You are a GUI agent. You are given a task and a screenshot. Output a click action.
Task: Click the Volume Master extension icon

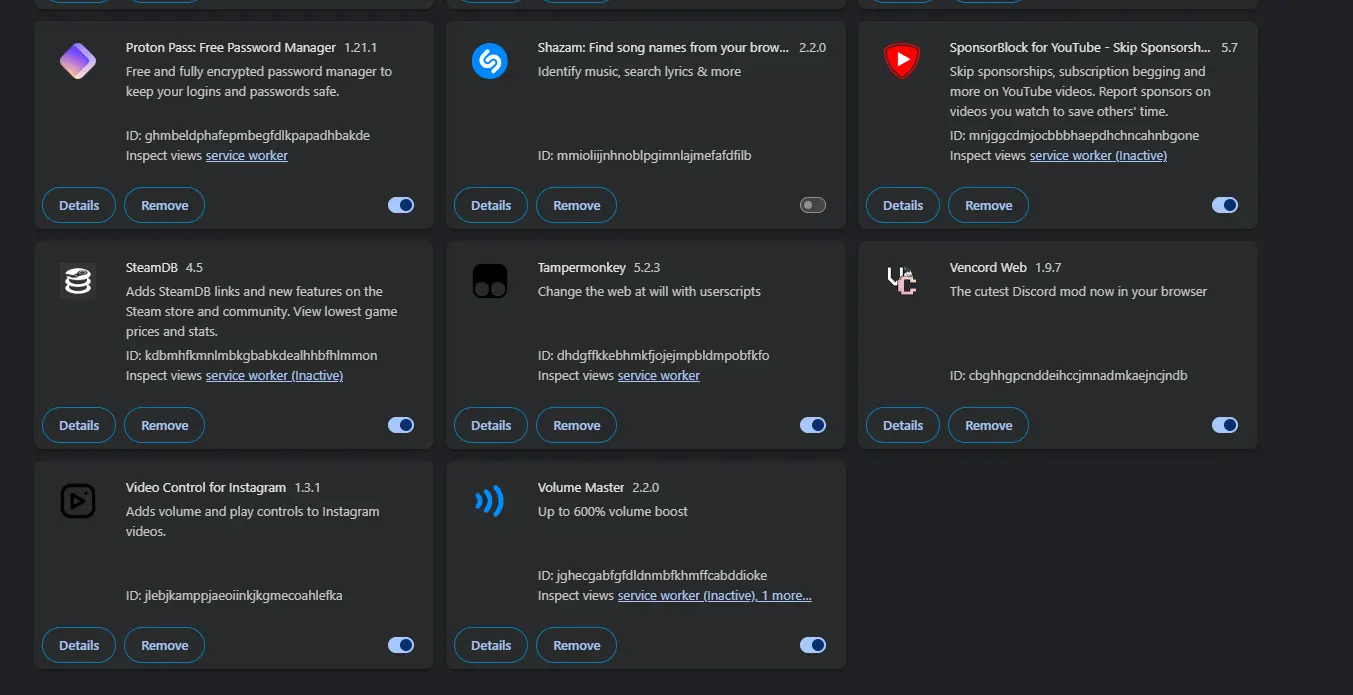pos(490,501)
